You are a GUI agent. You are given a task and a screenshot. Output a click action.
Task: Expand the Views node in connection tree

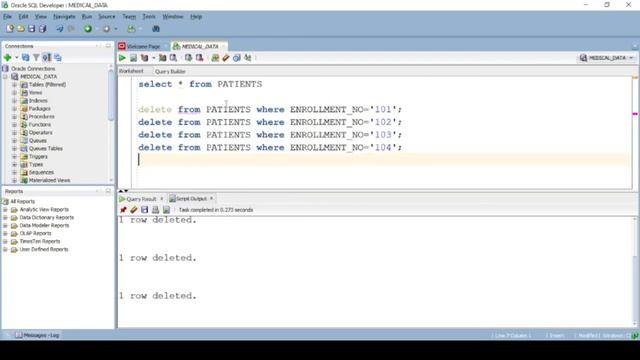[14, 93]
